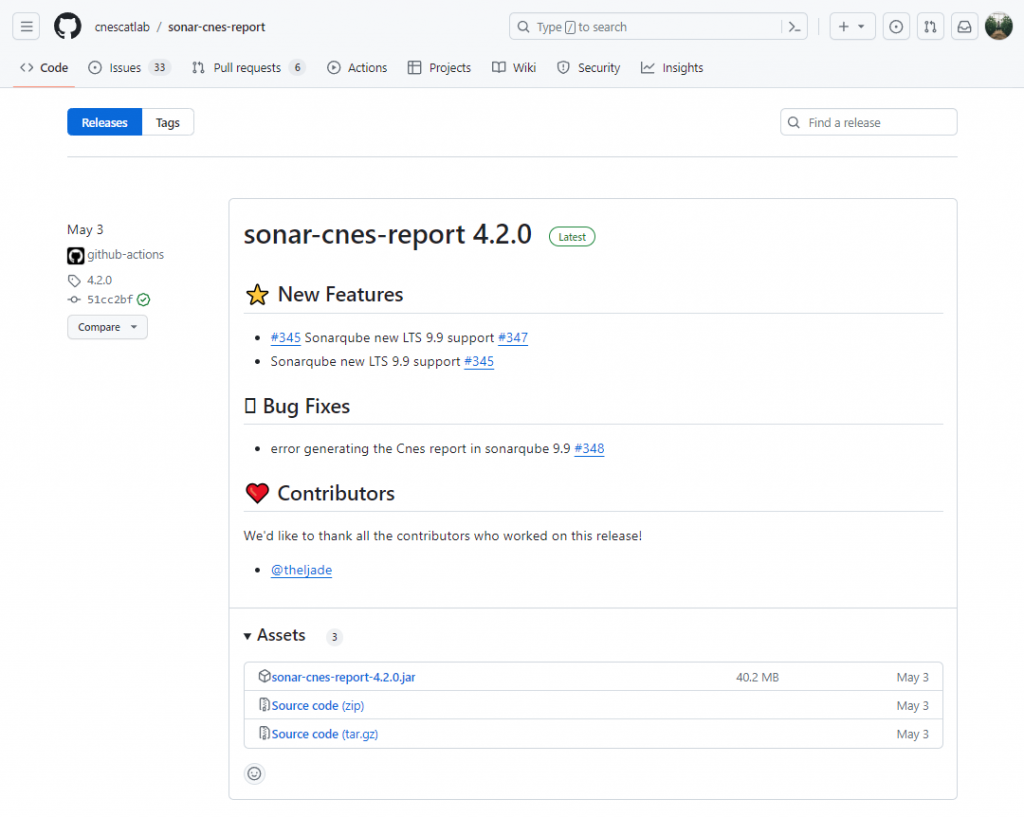The height and width of the screenshot is (817, 1024).
Task: Switch to the Tags view
Action: [x=168, y=122]
